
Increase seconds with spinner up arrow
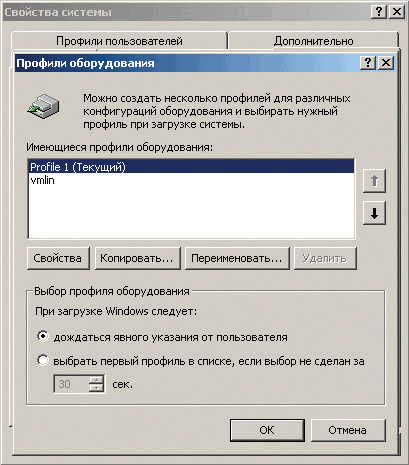click(96, 380)
